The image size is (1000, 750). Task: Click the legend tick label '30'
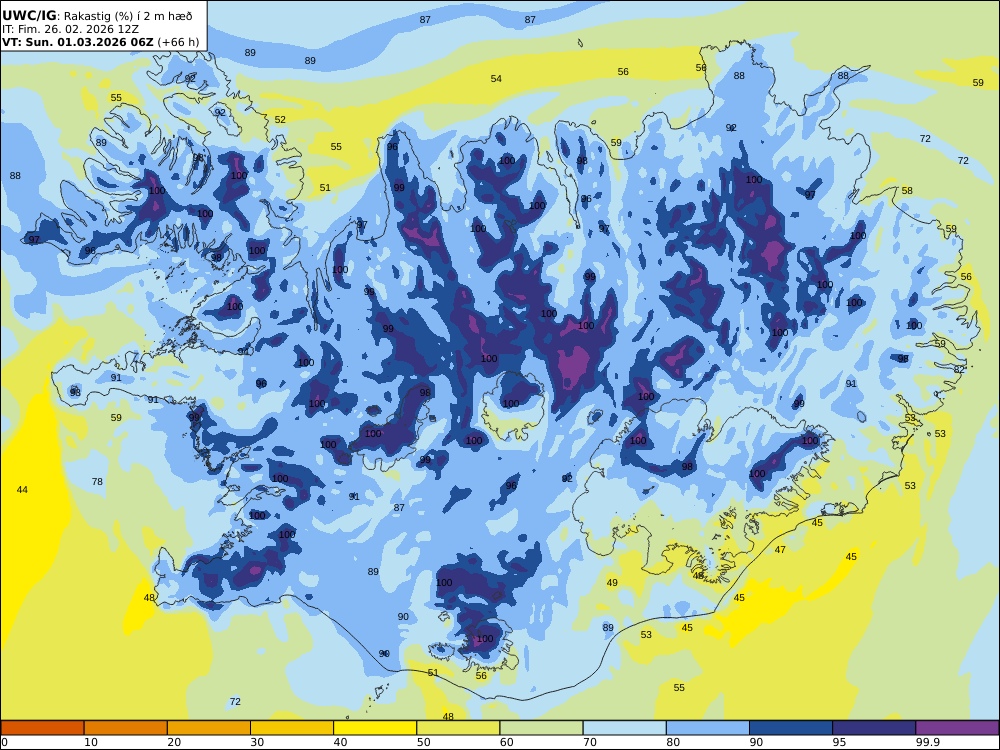(257, 742)
